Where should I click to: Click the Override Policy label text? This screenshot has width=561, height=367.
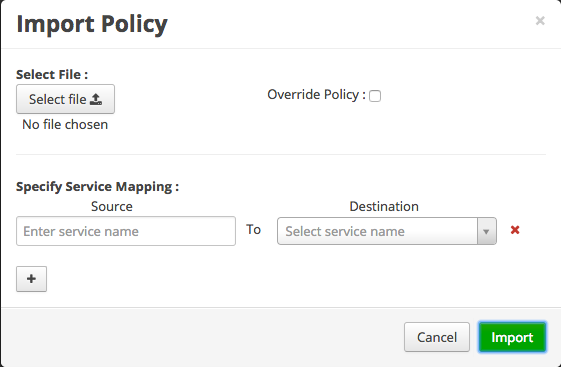coord(316,95)
